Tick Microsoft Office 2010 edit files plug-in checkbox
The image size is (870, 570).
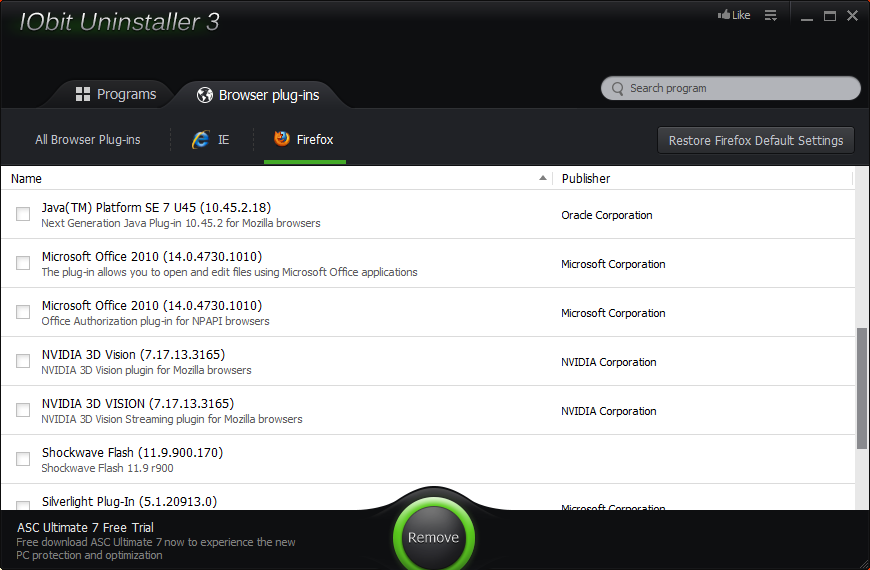point(23,263)
